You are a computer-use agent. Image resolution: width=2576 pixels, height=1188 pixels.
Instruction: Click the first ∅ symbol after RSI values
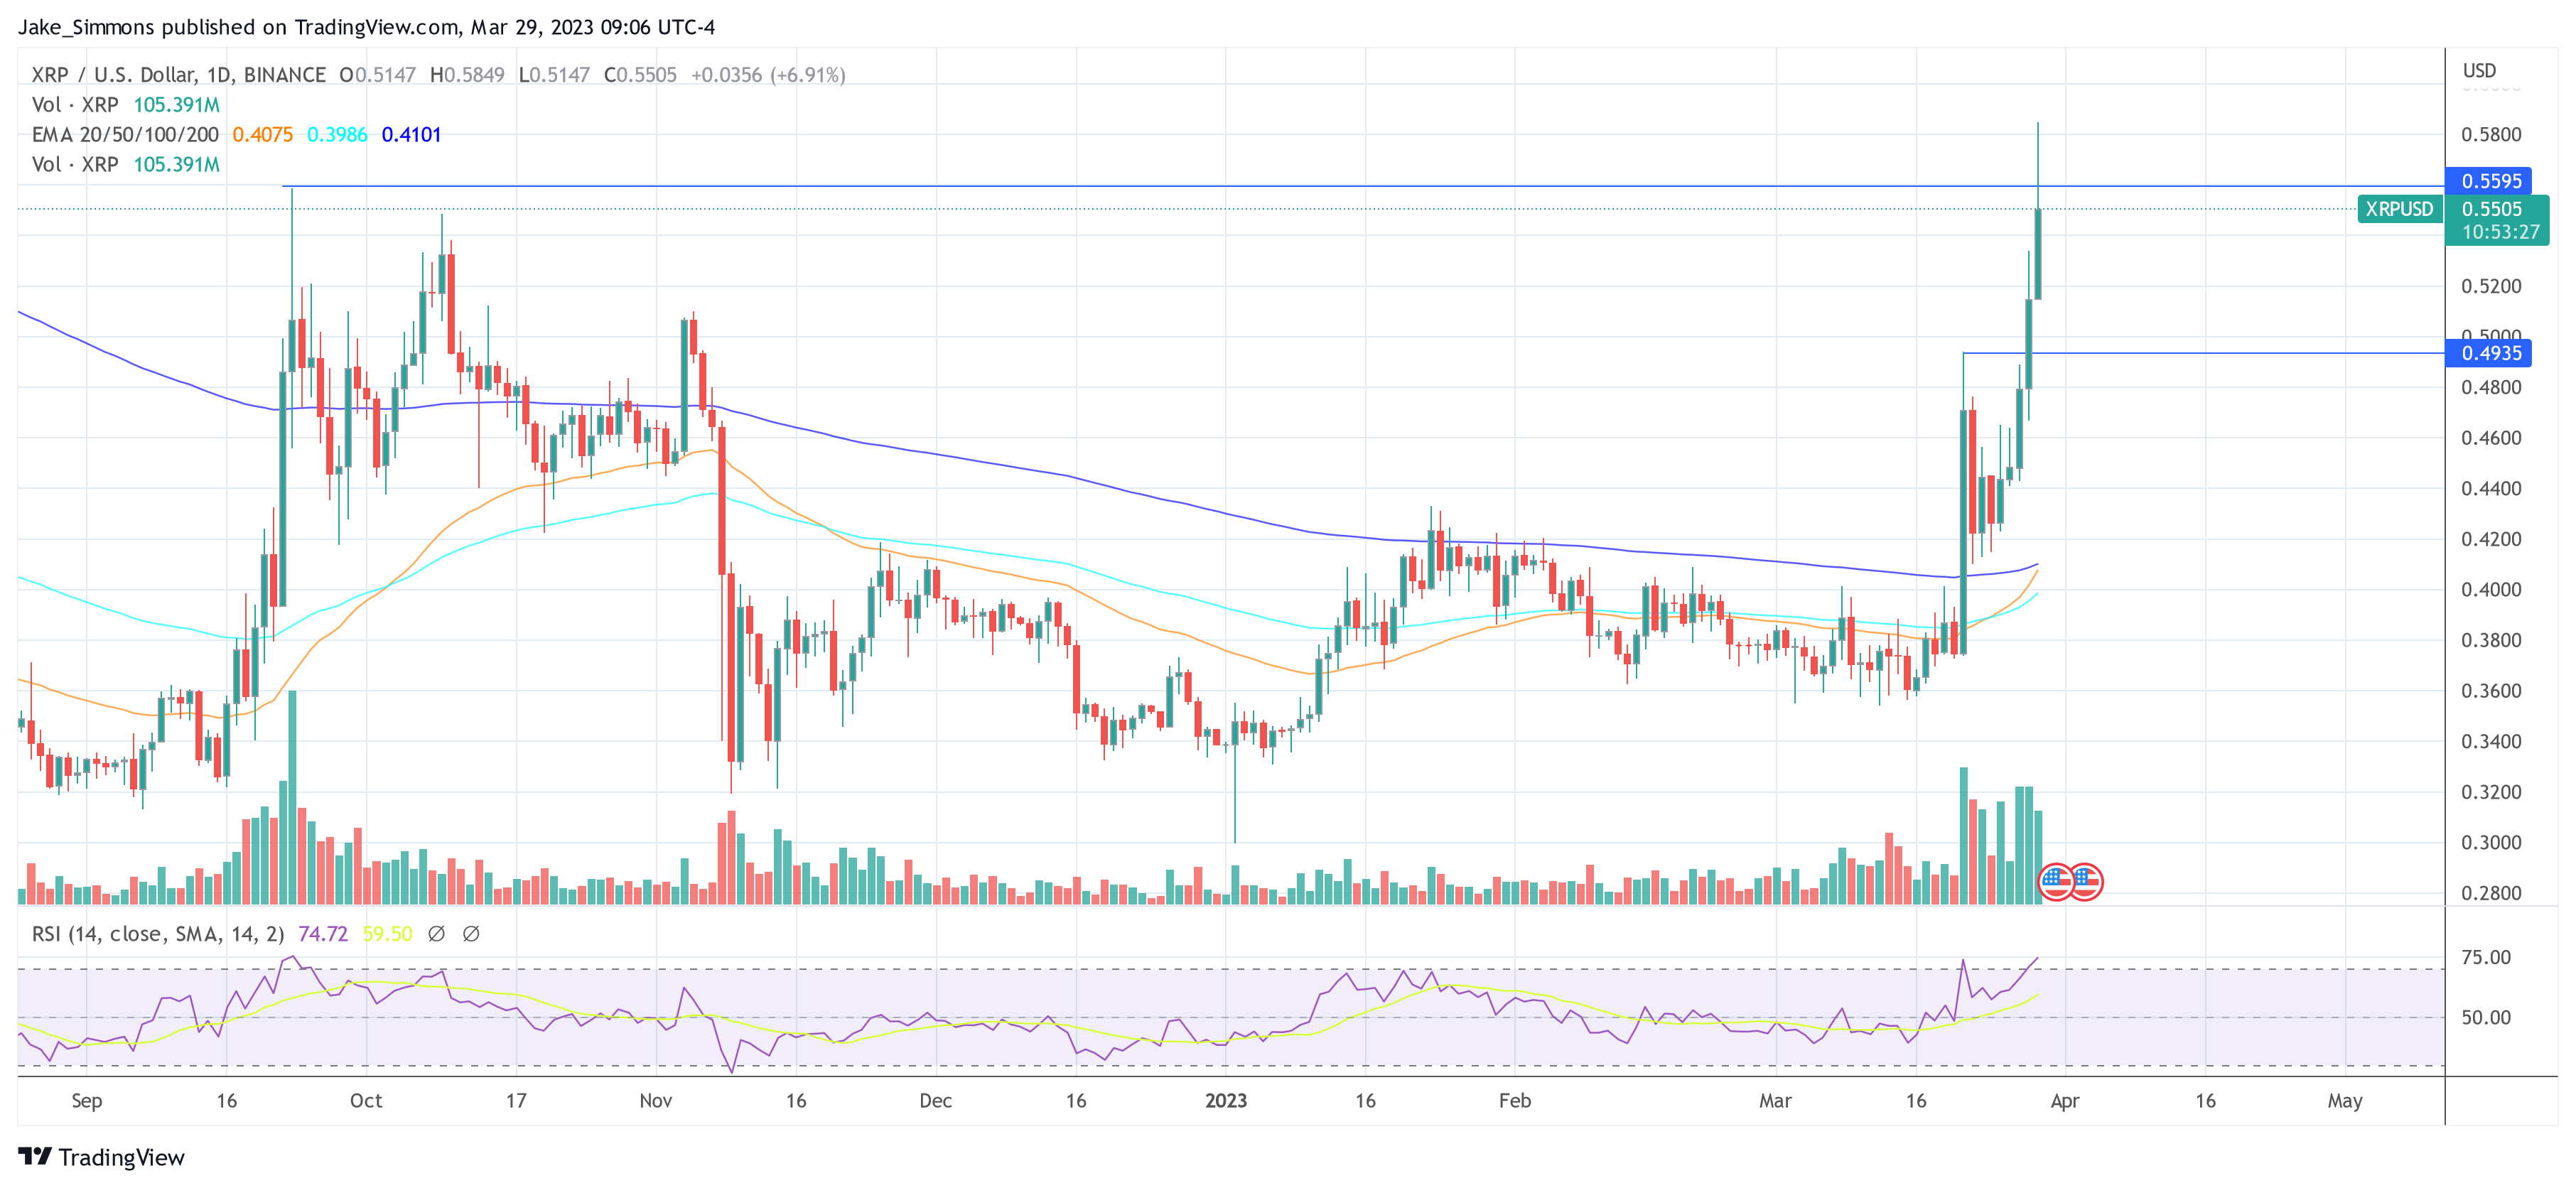(436, 933)
